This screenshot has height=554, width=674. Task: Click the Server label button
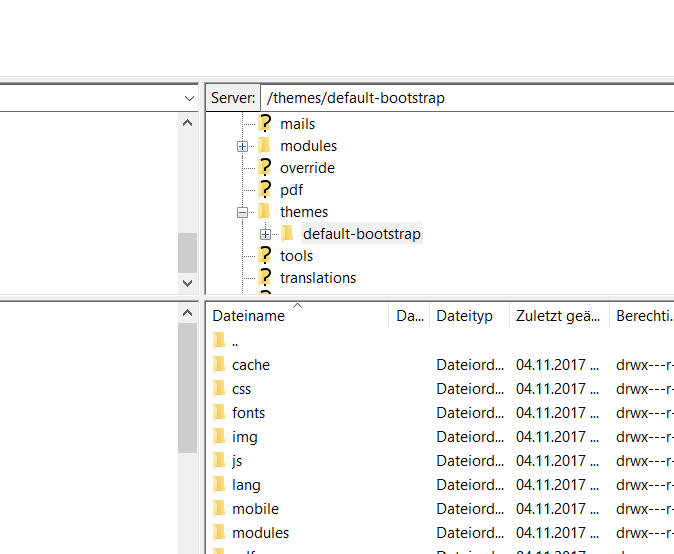tap(233, 98)
